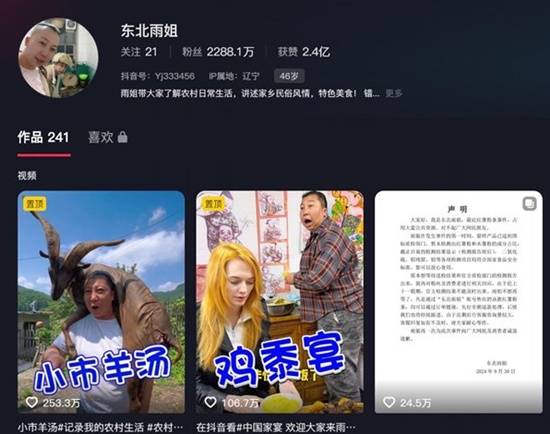The image size is (550, 434).
Task: Expand bio with 更多 link
Action: click(x=394, y=93)
